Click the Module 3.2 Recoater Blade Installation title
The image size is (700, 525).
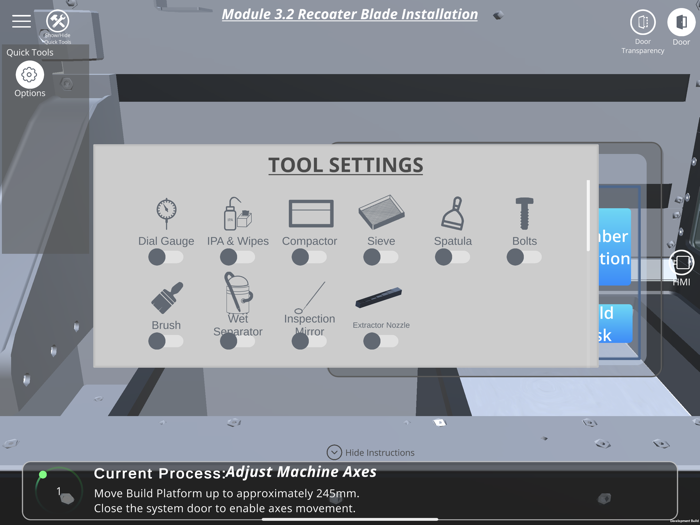coord(349,14)
